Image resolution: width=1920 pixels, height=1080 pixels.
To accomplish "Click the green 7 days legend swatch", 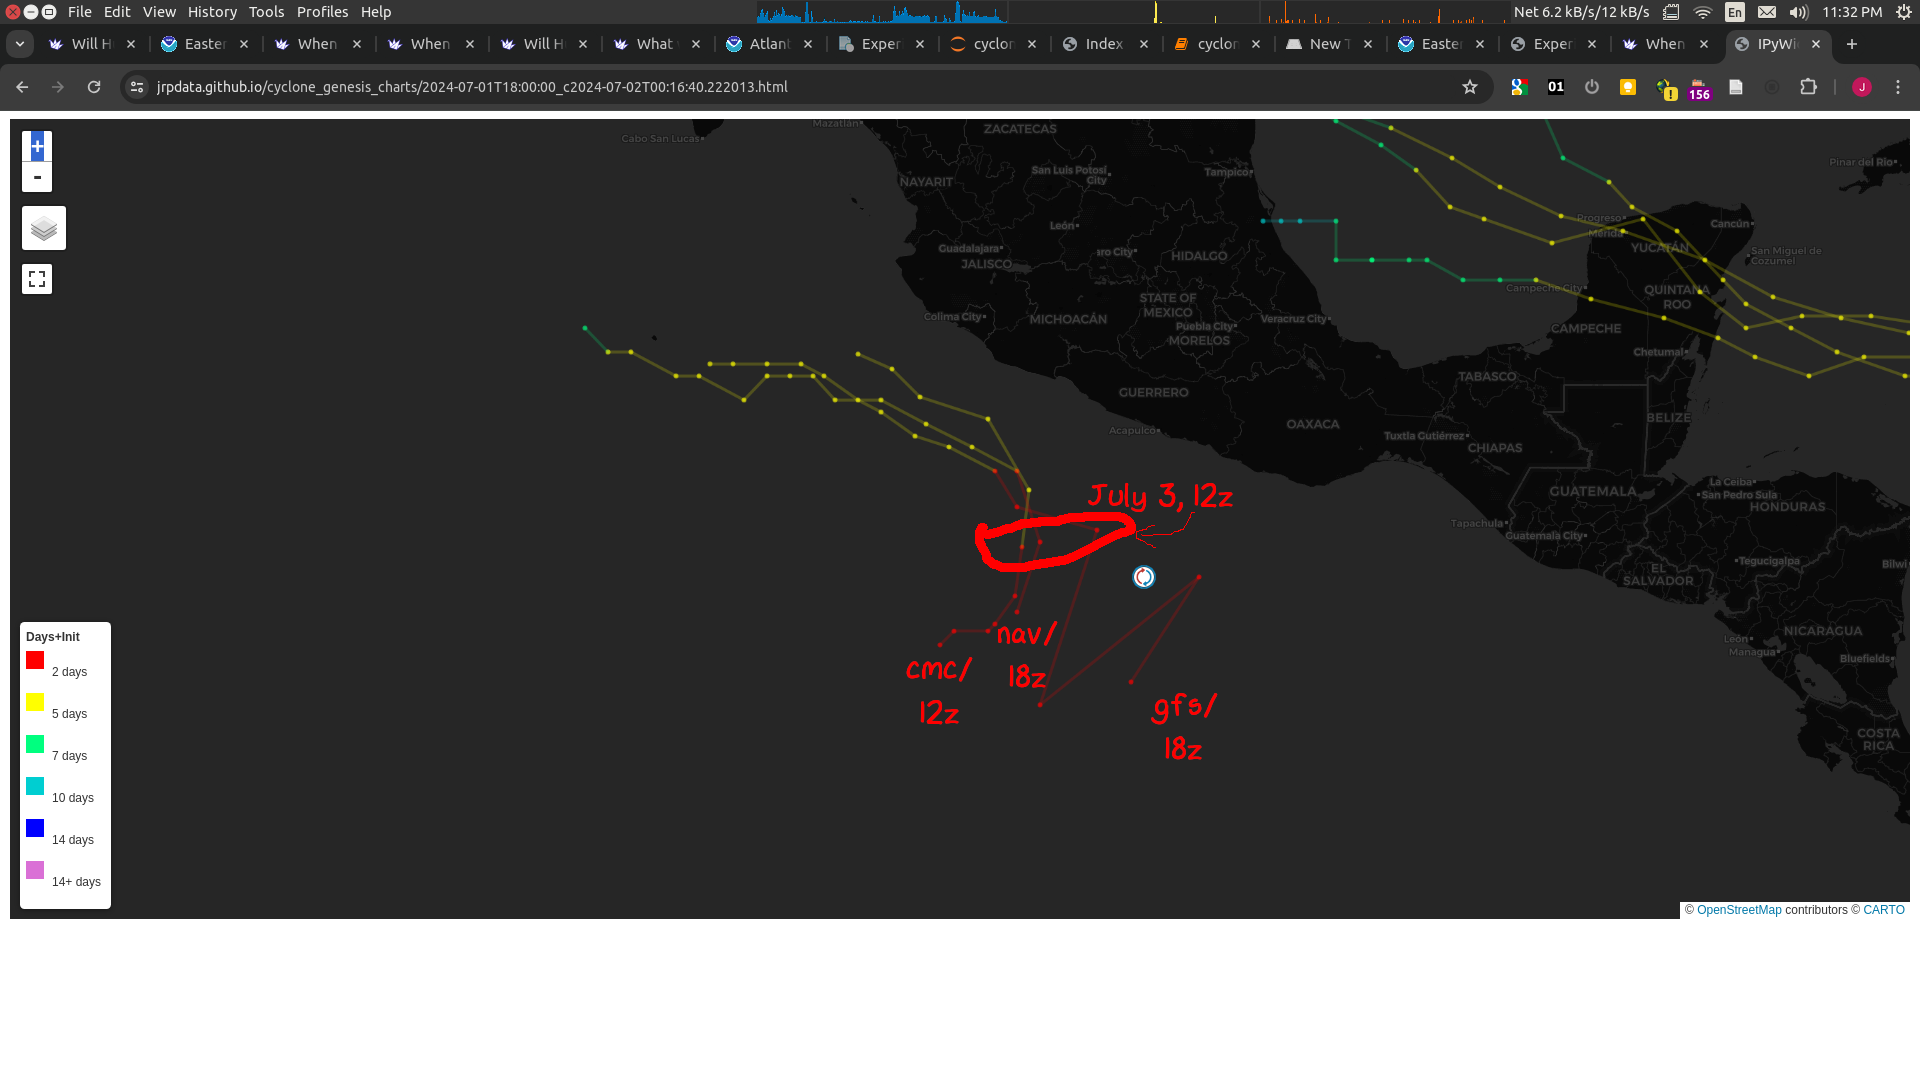I will (x=35, y=744).
